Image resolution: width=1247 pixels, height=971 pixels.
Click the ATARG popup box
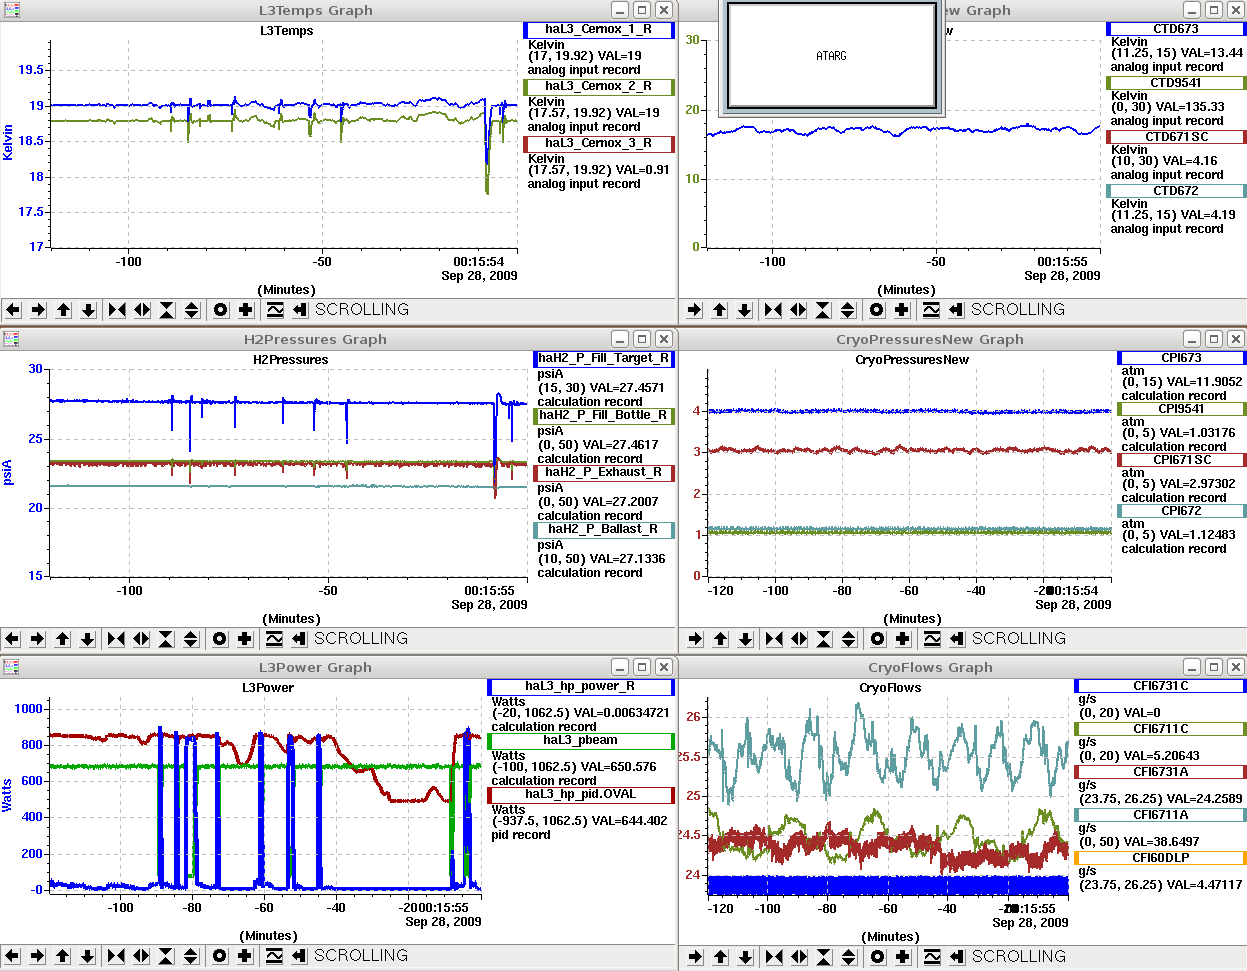click(833, 56)
